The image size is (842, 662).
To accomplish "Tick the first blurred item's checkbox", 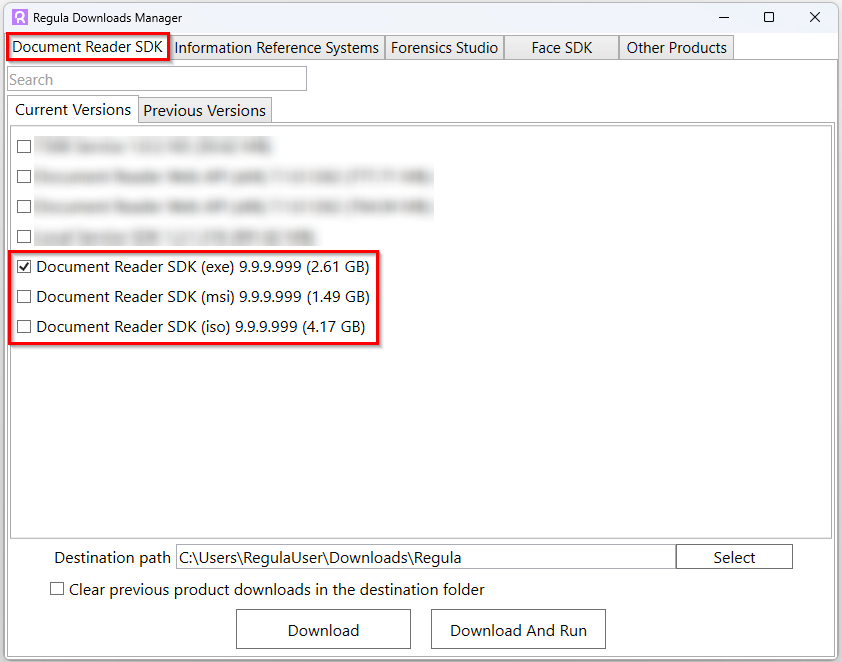I will (x=24, y=146).
